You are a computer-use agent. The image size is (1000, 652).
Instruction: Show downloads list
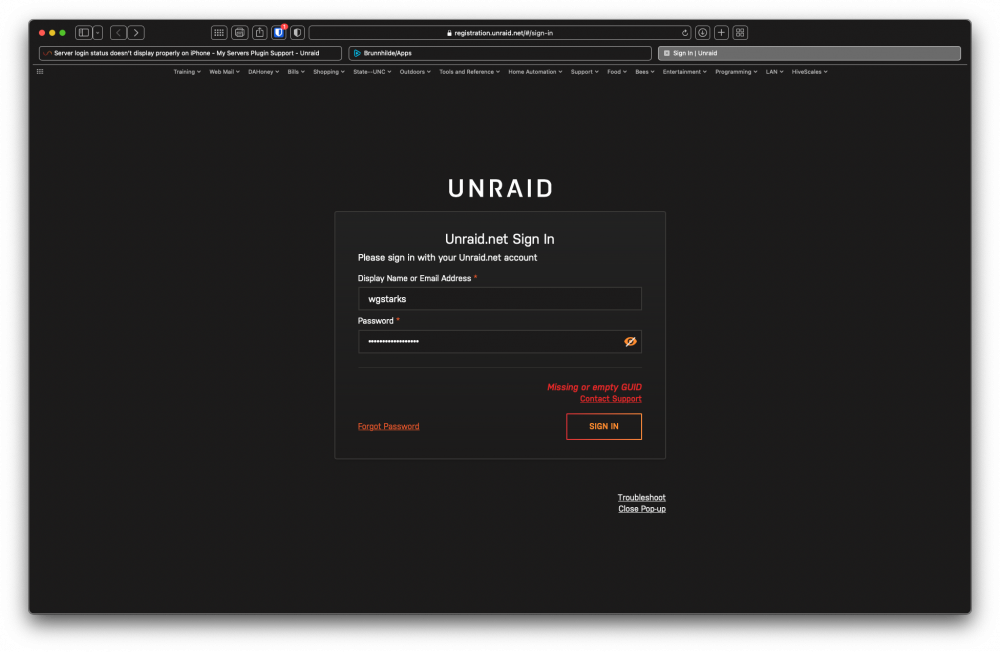(702, 33)
